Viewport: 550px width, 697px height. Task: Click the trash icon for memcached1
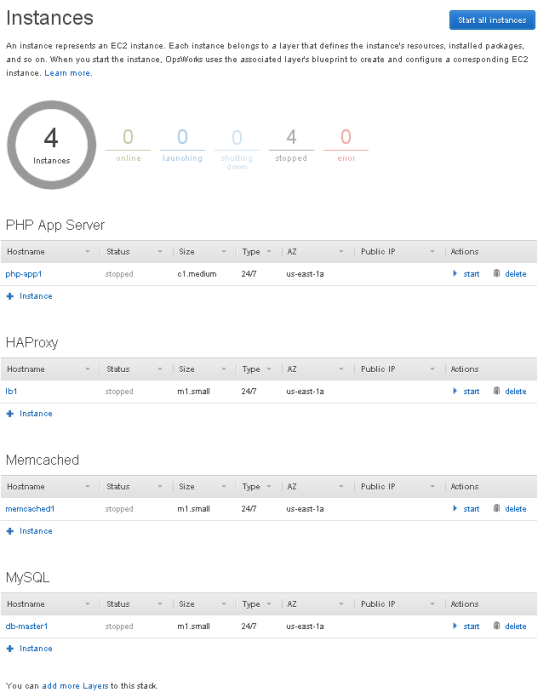497,508
